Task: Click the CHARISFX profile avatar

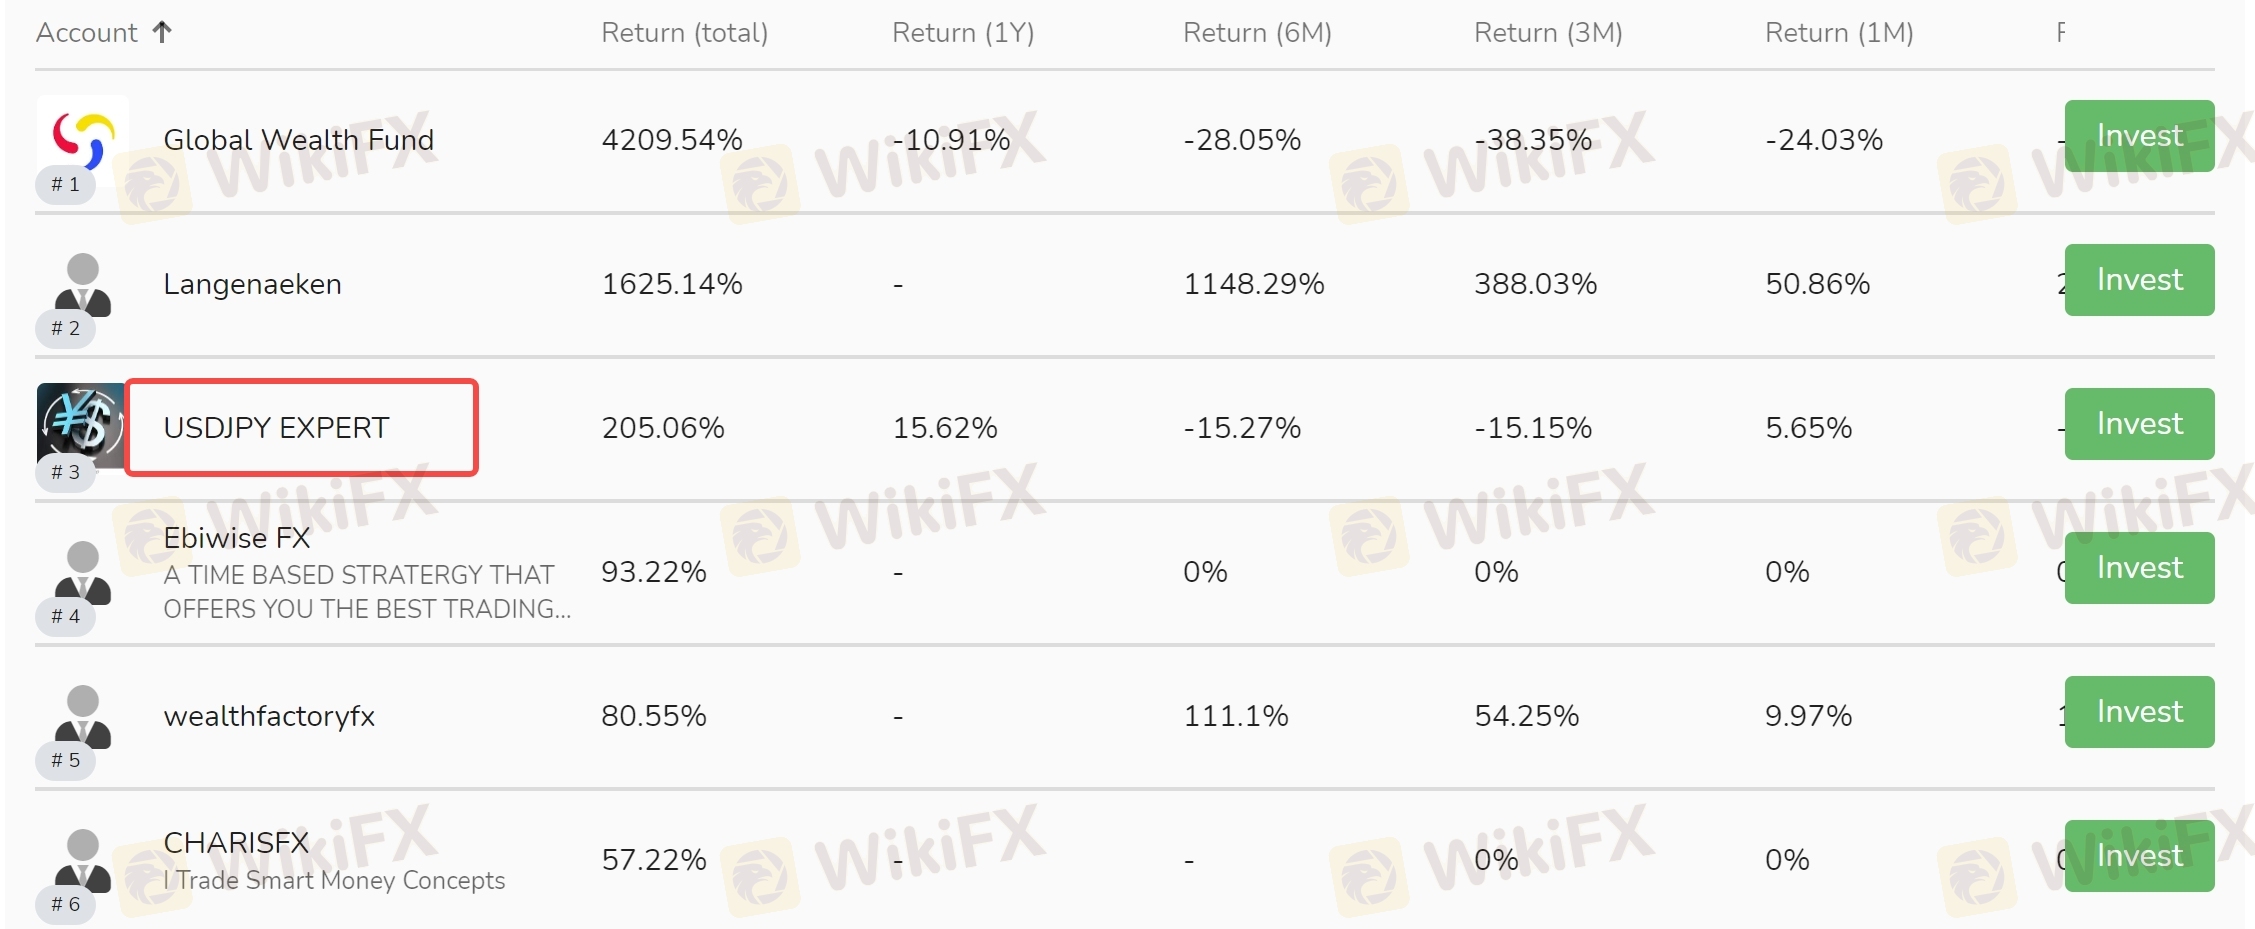Action: tap(83, 860)
